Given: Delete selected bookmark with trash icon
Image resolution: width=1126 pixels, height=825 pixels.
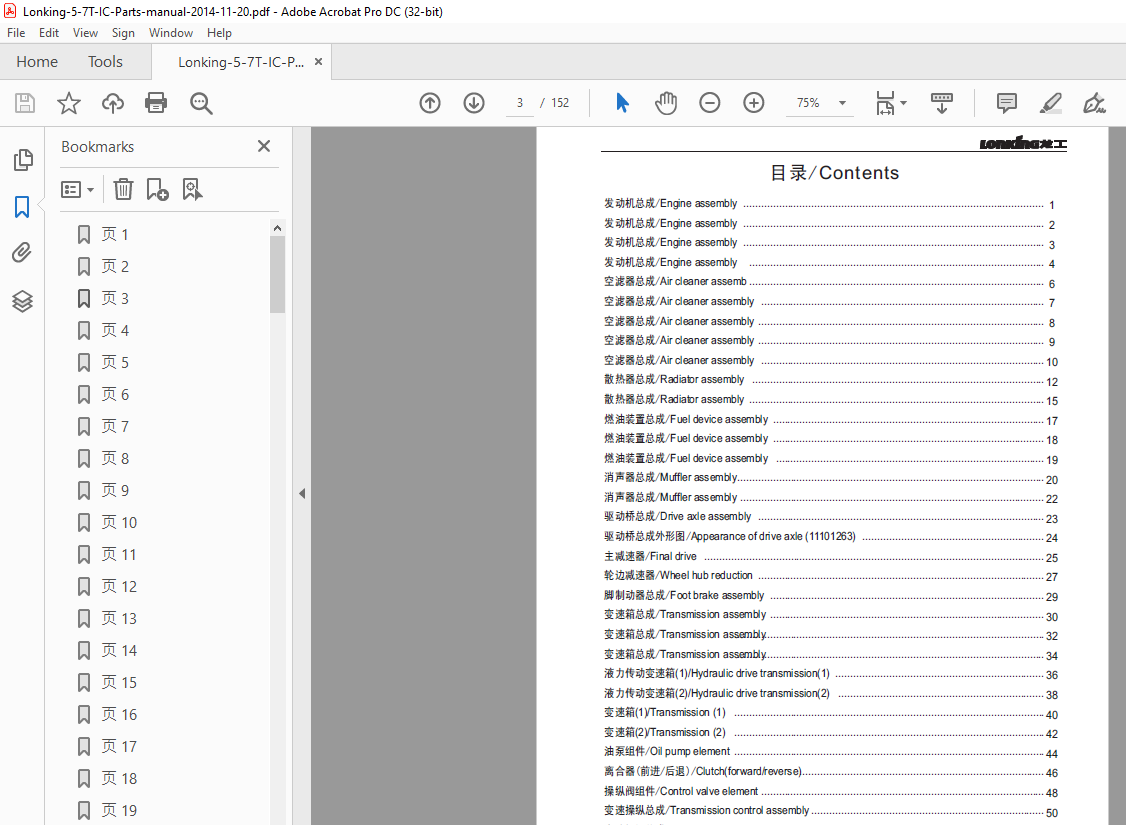Looking at the screenshot, I should (x=124, y=190).
